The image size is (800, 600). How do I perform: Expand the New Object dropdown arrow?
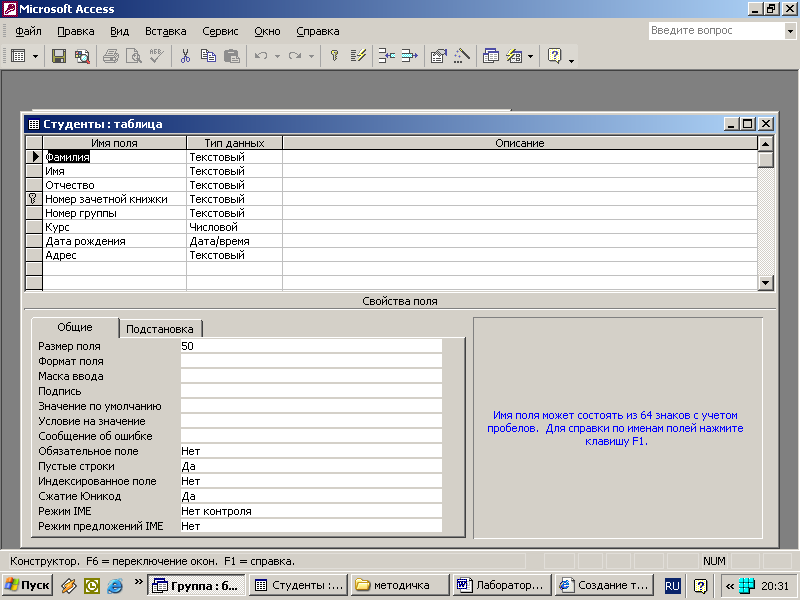click(530, 57)
